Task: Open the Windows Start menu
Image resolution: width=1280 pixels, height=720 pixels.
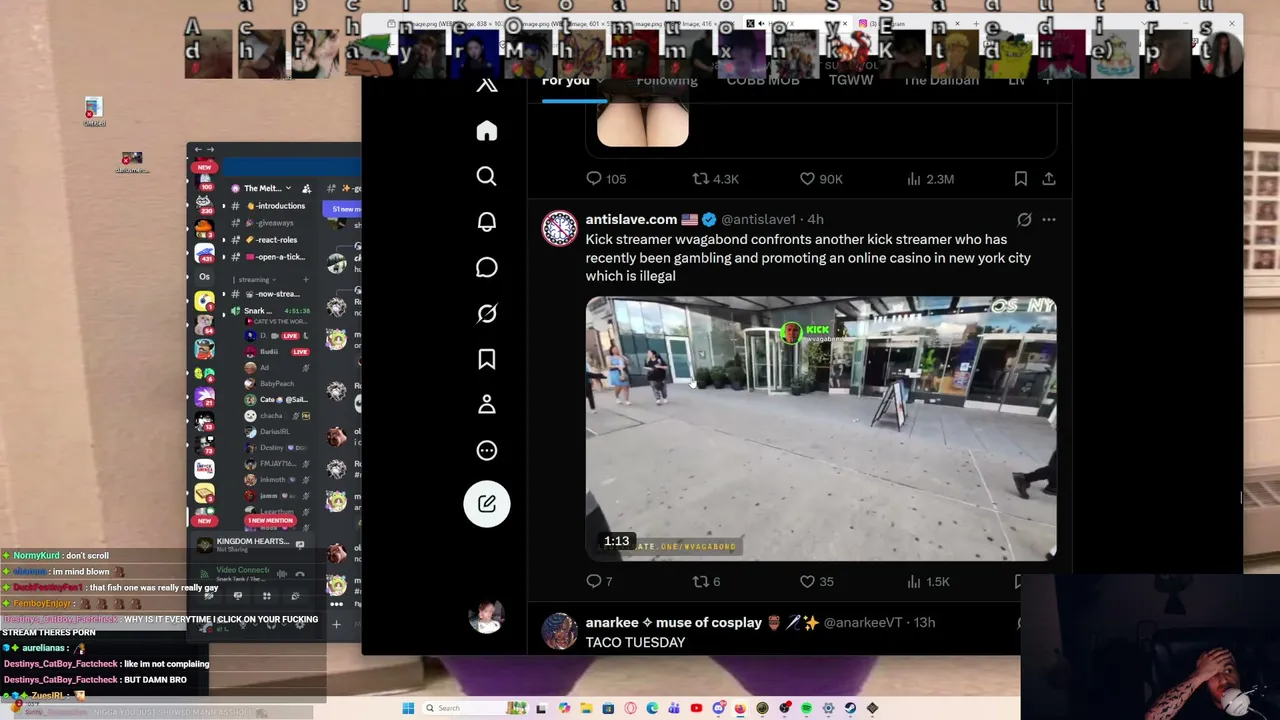Action: coord(408,708)
